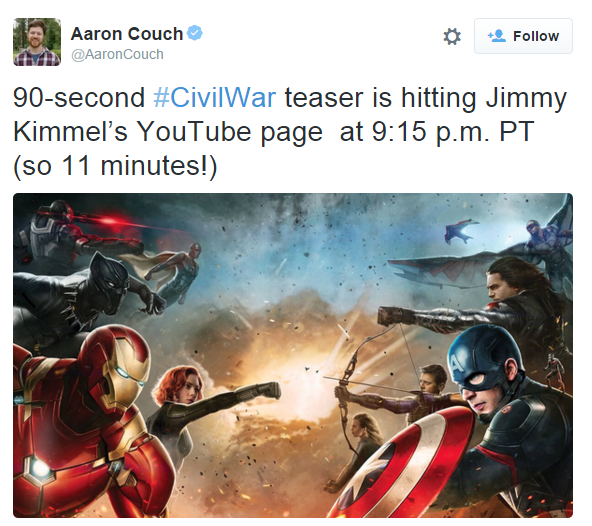This screenshot has width=592, height=526.
Task: Follow Aaron Couch
Action: tap(523, 36)
